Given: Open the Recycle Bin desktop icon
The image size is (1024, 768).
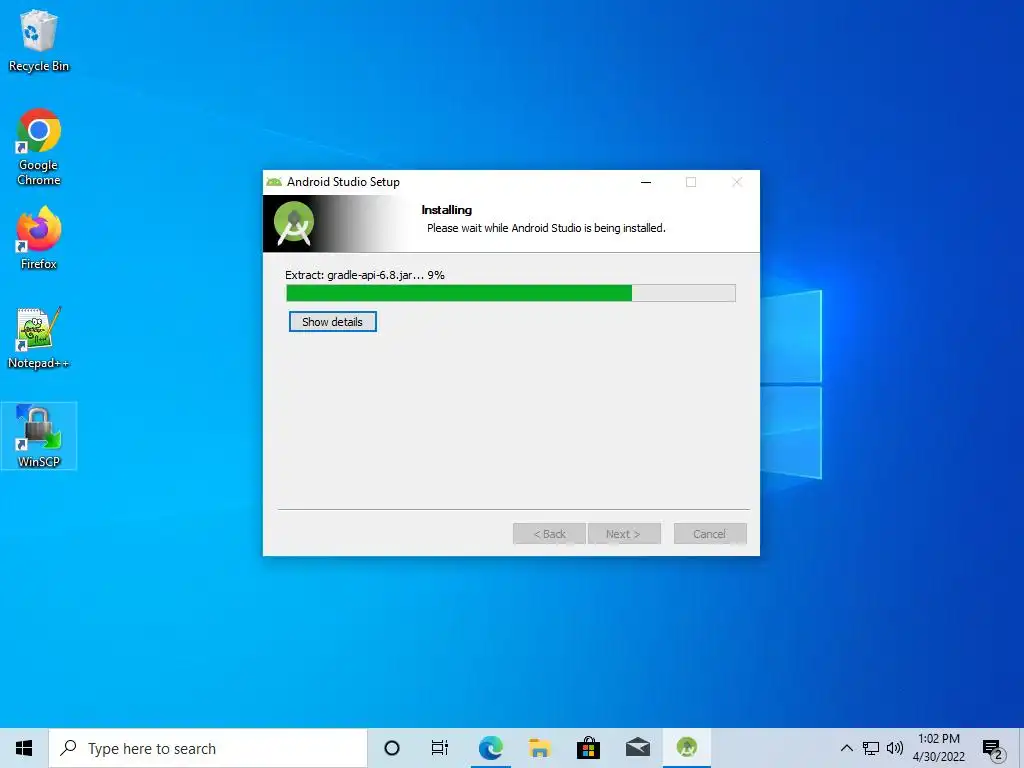Looking at the screenshot, I should click(39, 41).
